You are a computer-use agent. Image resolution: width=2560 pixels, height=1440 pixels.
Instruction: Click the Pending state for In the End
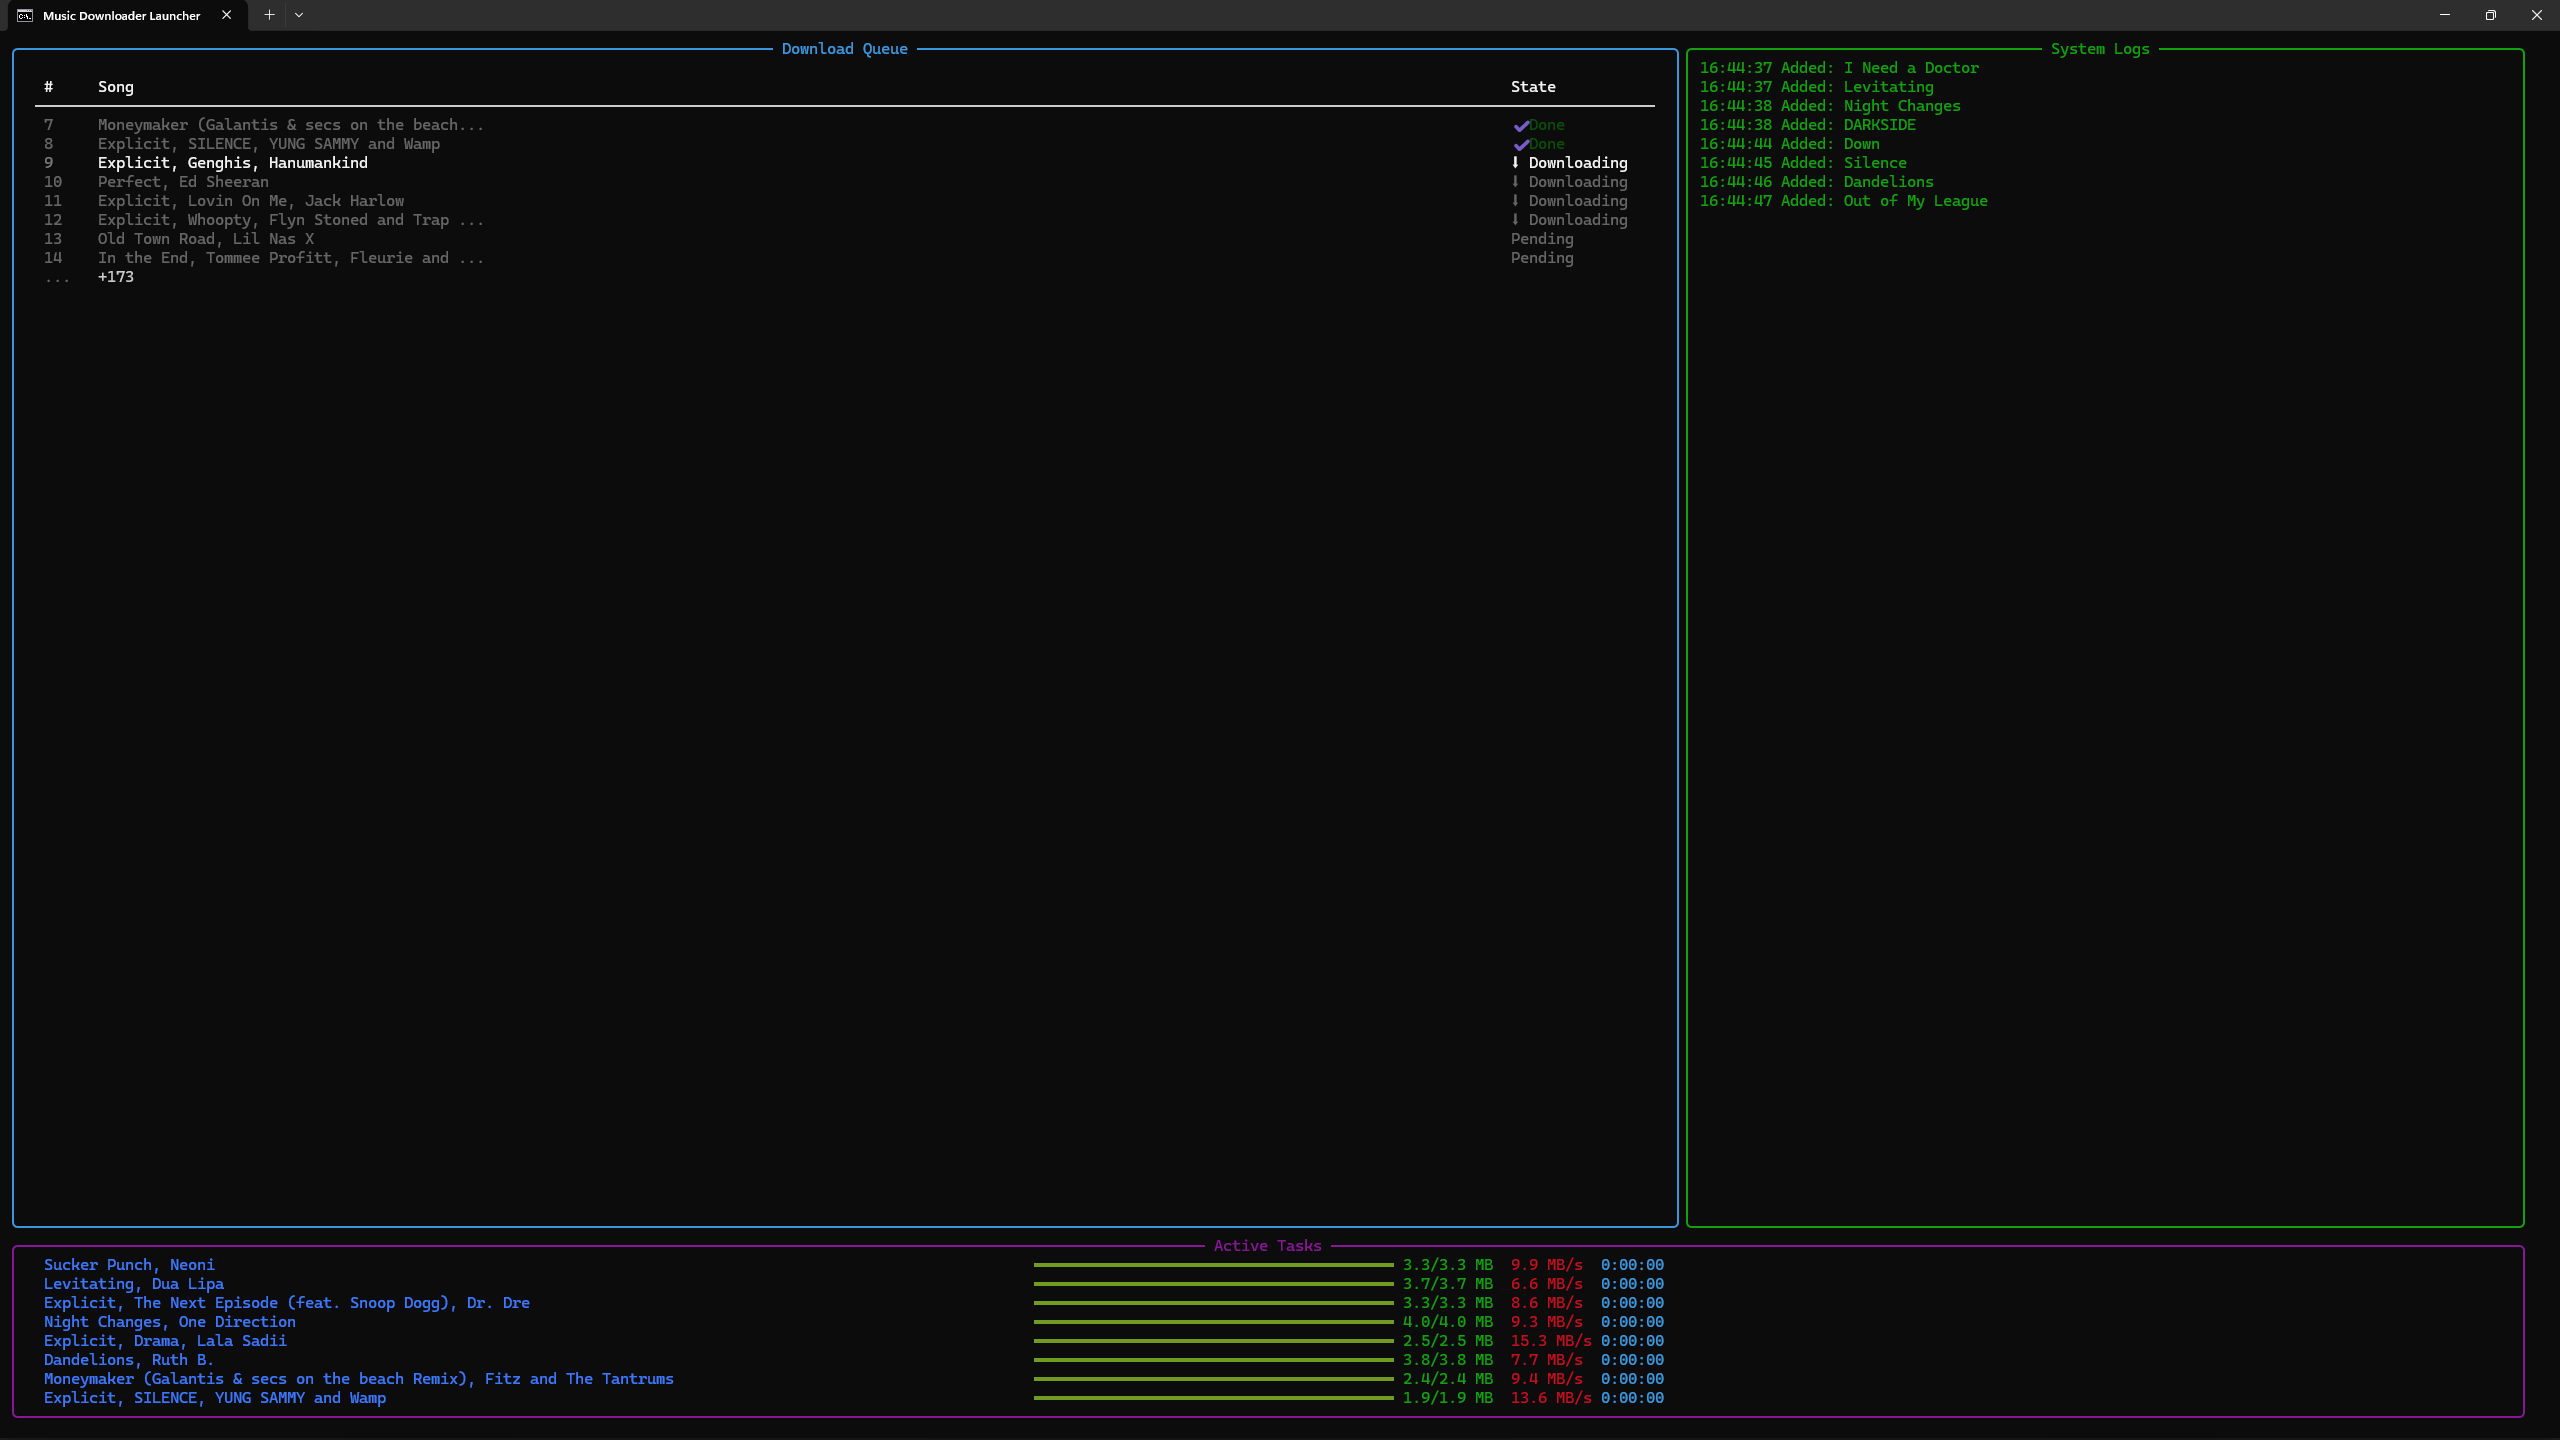point(1542,258)
